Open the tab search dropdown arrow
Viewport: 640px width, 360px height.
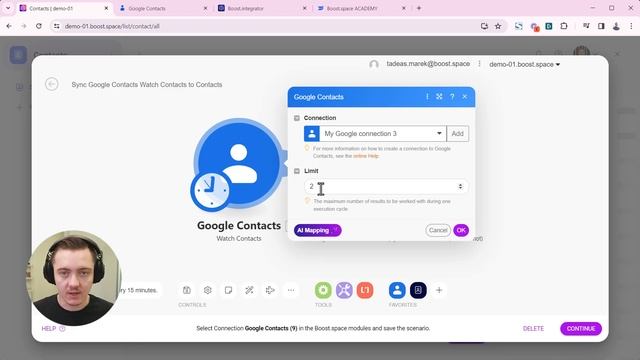[x=8, y=8]
